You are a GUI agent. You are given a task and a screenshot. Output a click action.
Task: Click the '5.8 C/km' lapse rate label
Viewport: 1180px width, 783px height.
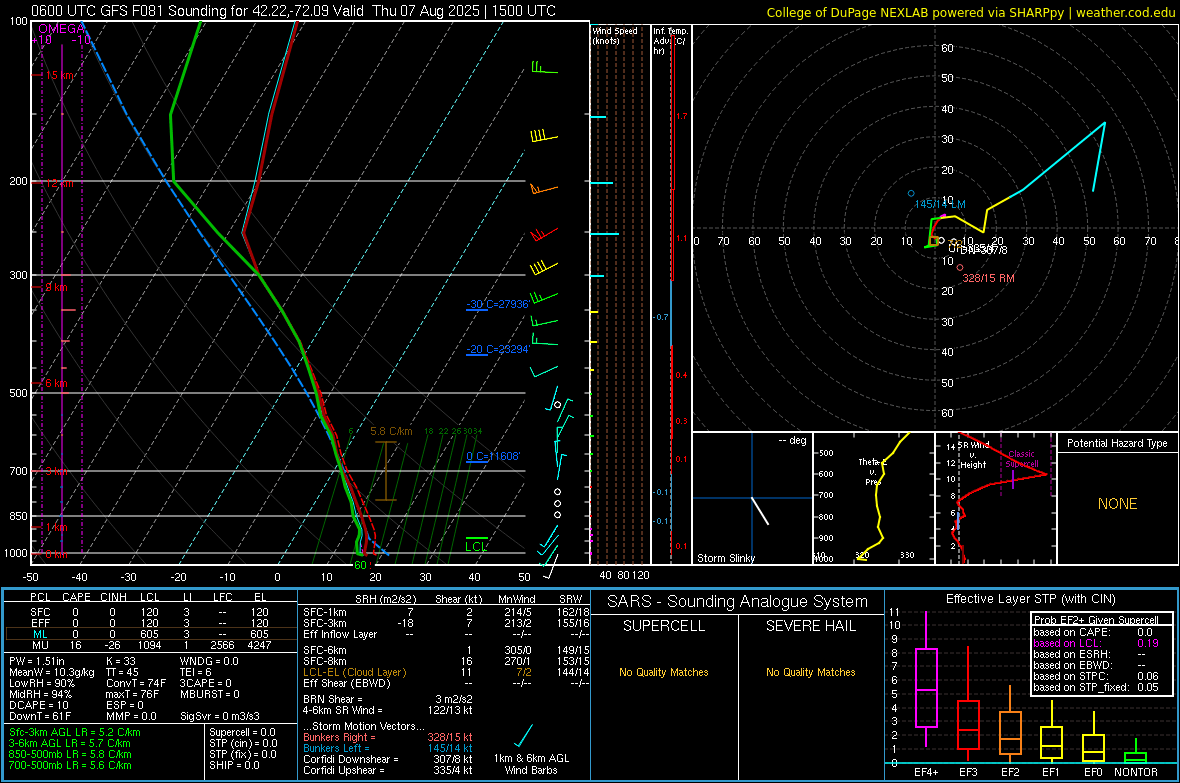(x=391, y=431)
